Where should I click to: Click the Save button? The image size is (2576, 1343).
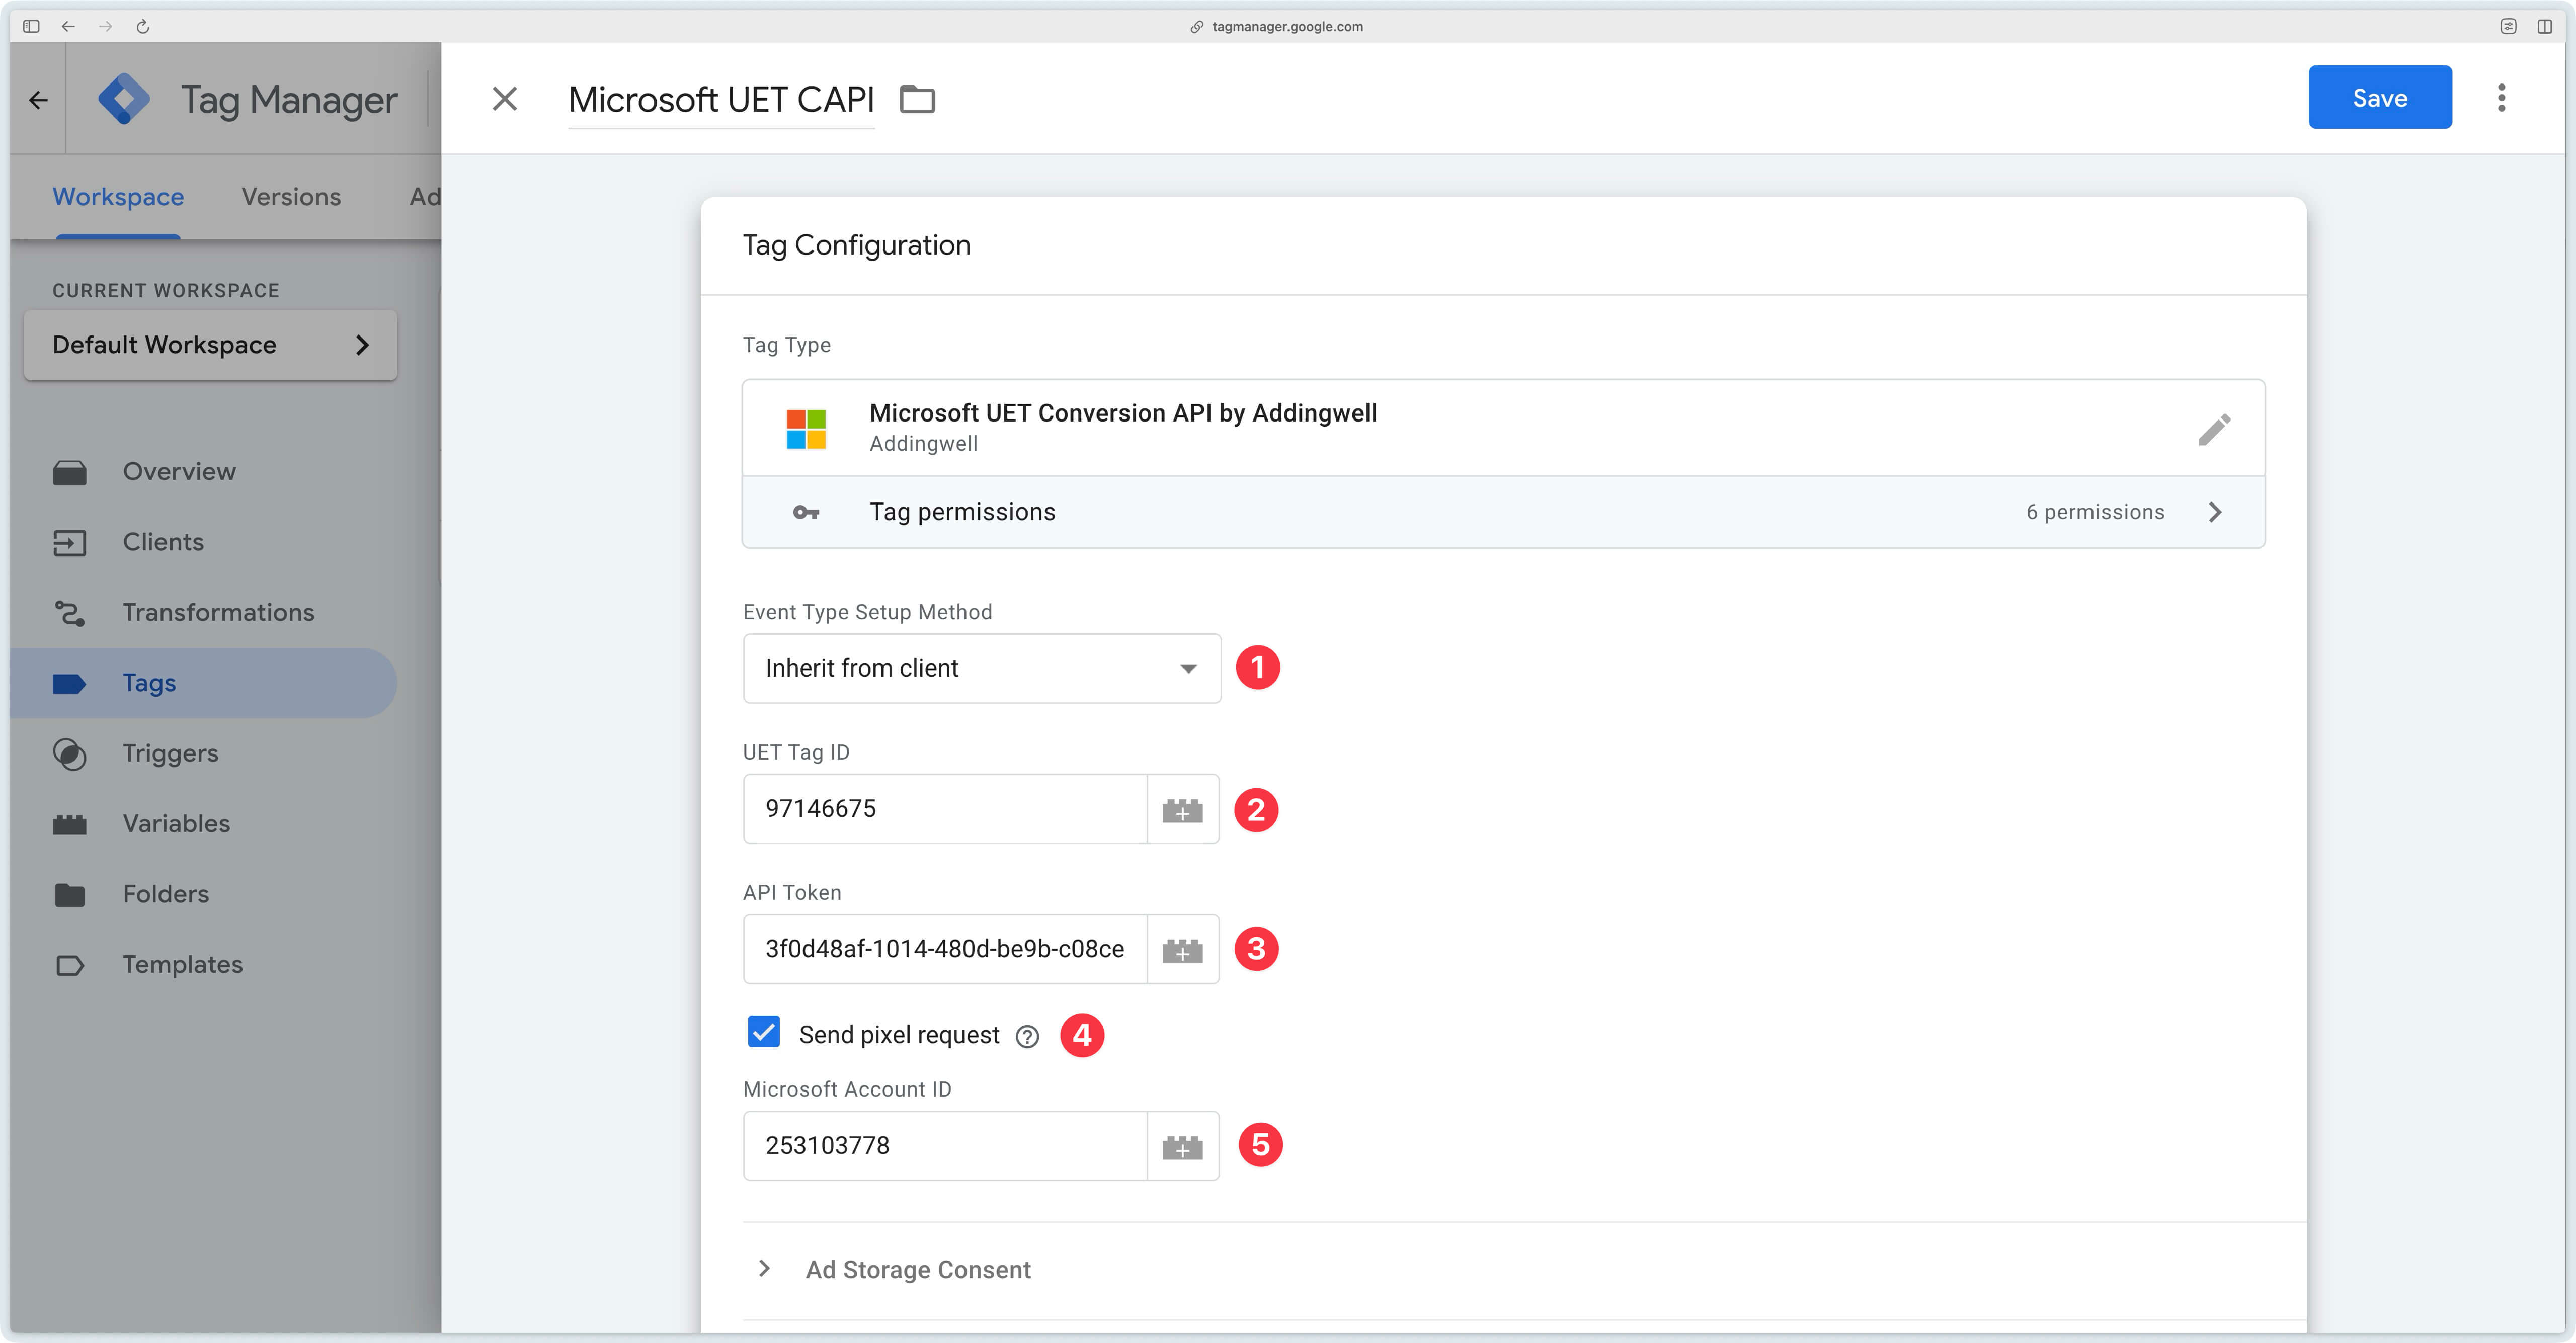[2379, 97]
